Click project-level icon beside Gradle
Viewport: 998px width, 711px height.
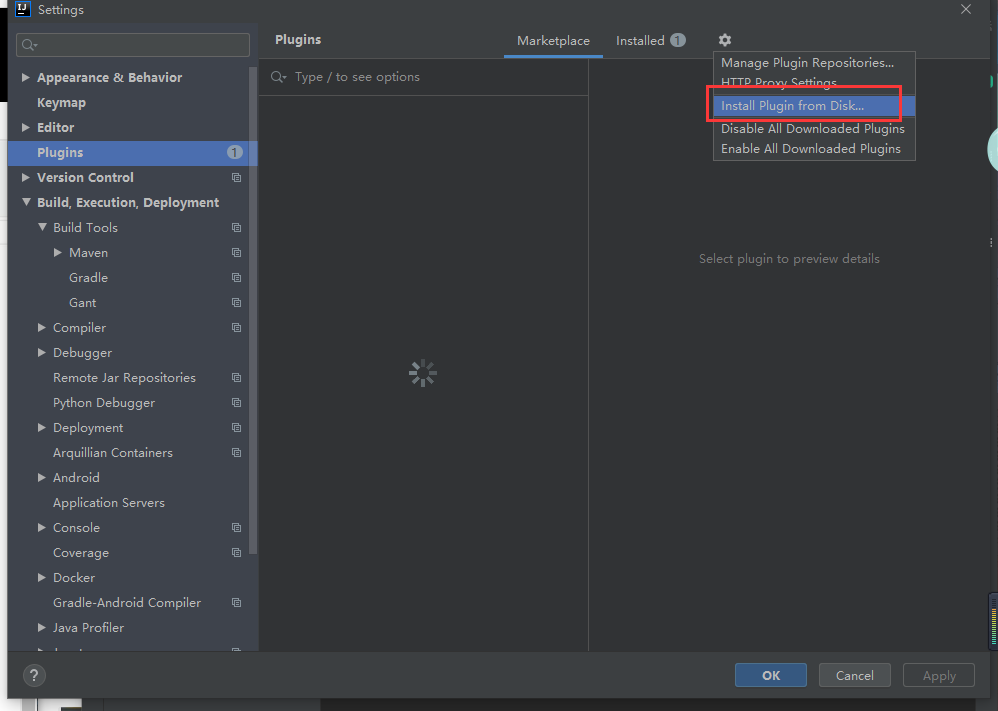pos(236,278)
